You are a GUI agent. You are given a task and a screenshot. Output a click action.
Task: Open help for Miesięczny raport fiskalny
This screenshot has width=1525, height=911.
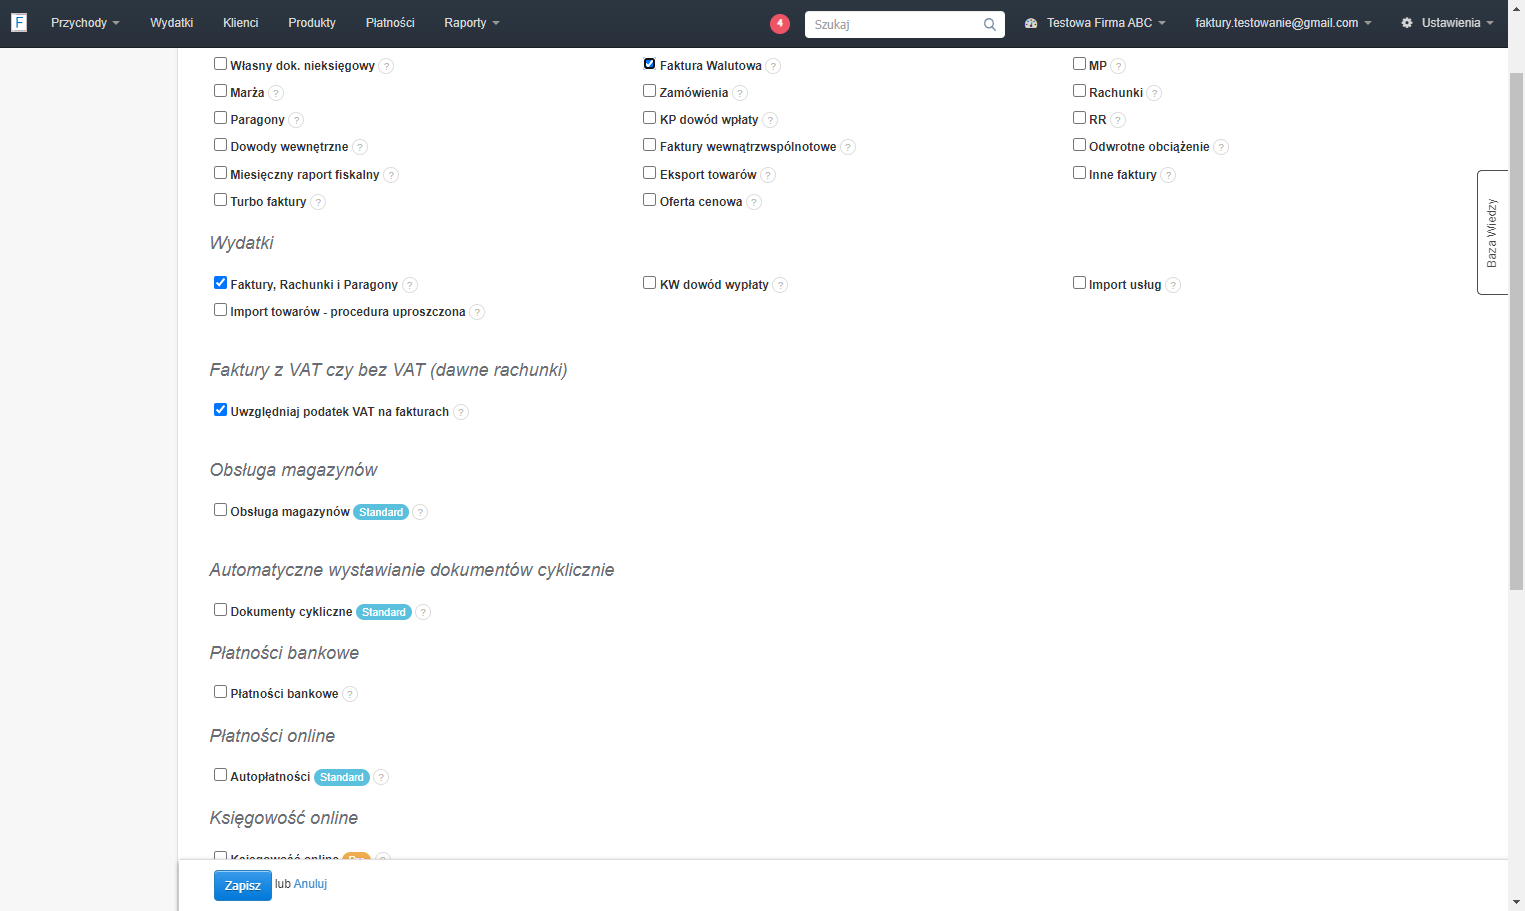click(x=391, y=175)
